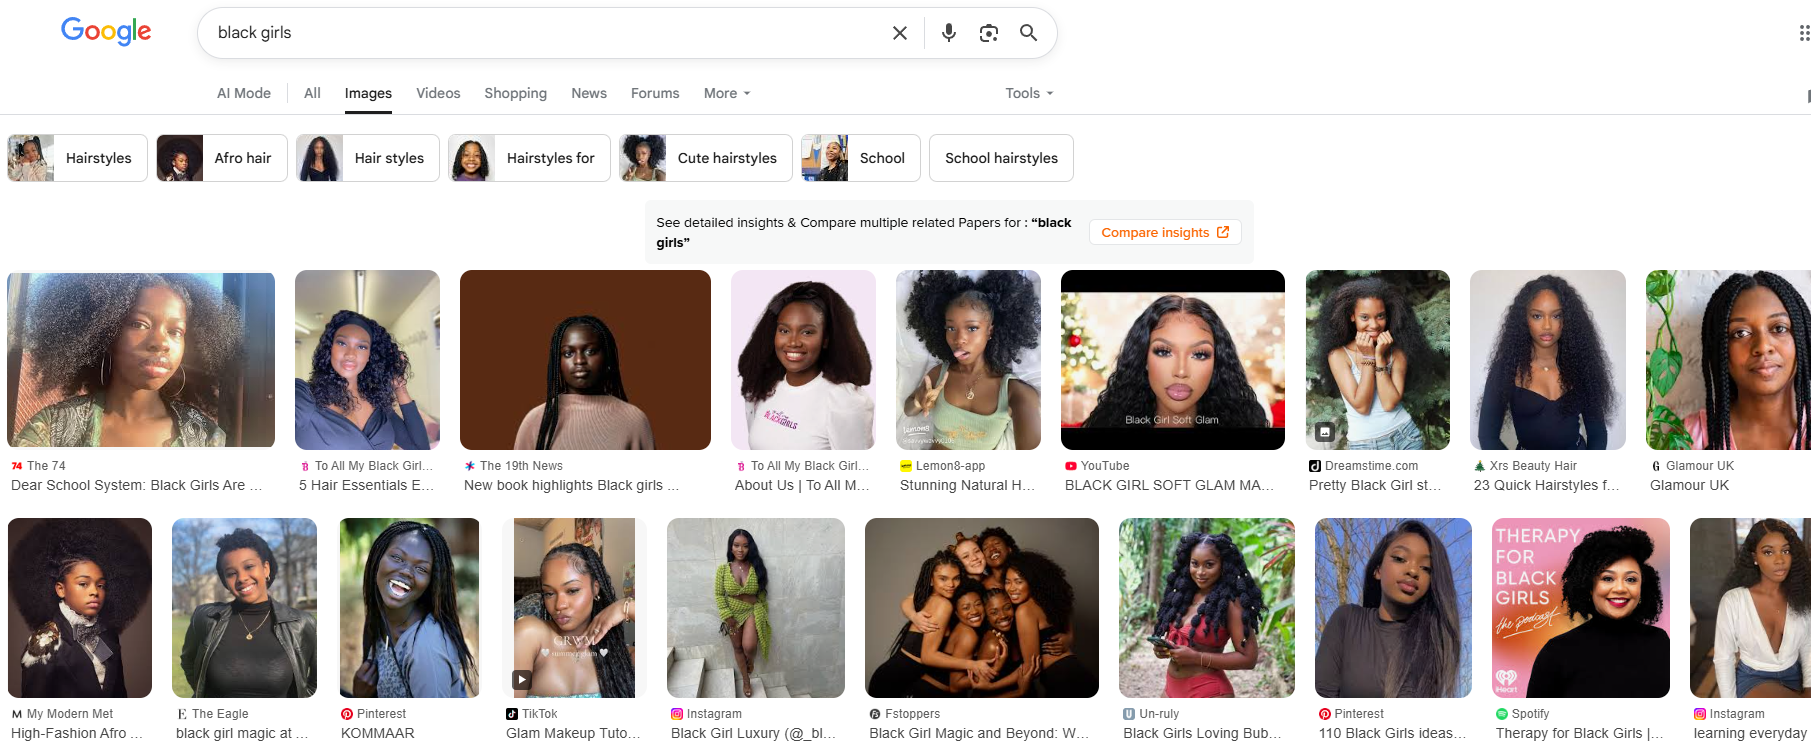The height and width of the screenshot is (749, 1811).
Task: Filter by Afro hair chip
Action: pyautogui.click(x=222, y=158)
